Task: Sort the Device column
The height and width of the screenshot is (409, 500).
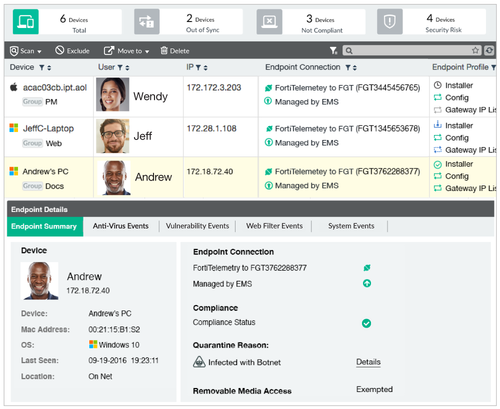Action: click(49, 68)
